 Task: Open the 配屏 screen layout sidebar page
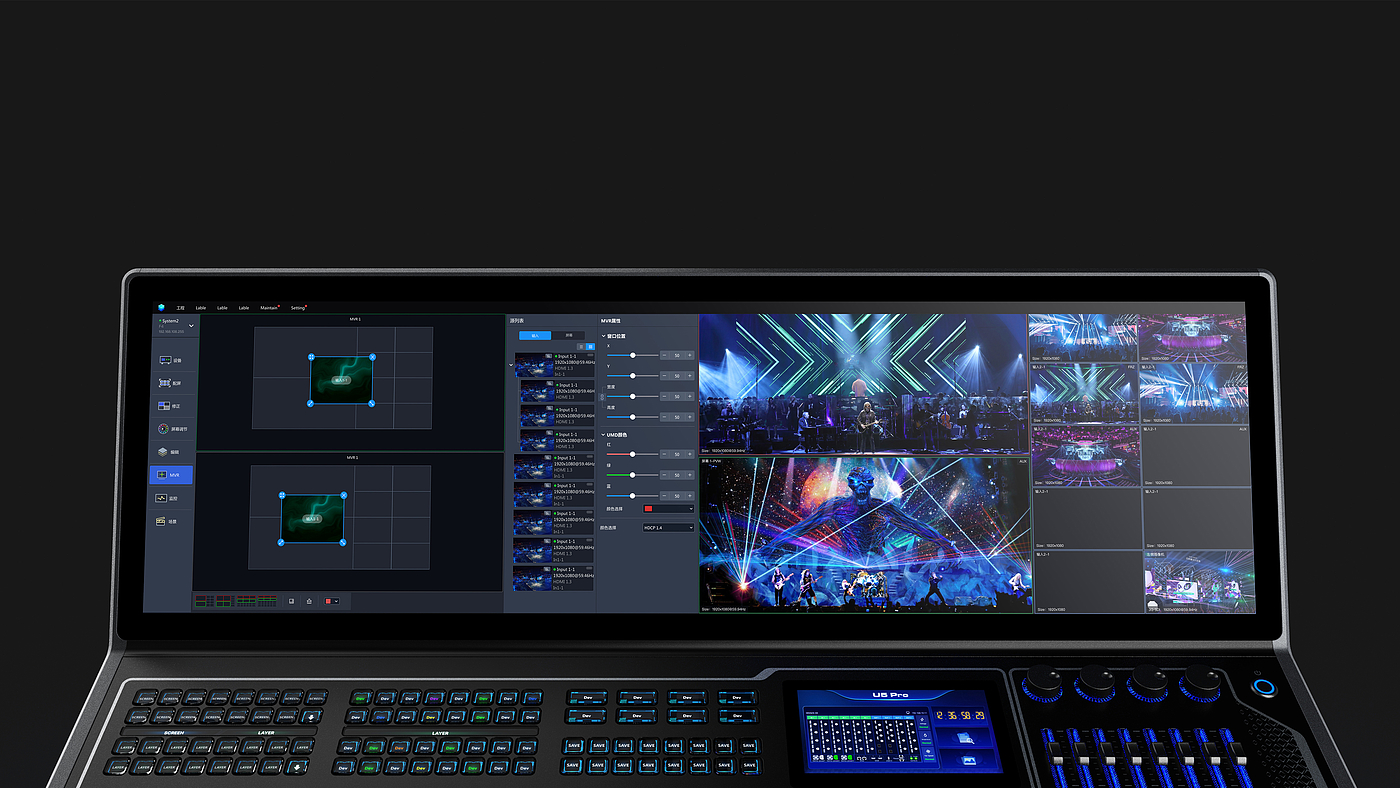(171, 383)
